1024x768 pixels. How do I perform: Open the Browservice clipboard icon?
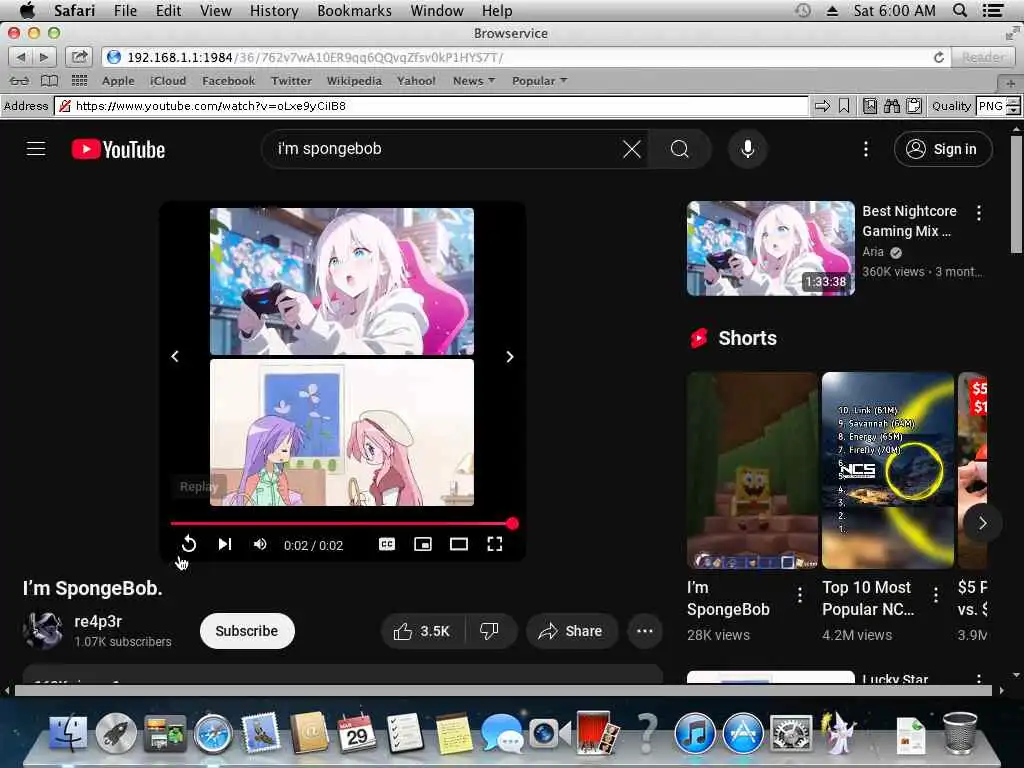pyautogui.click(x=914, y=106)
